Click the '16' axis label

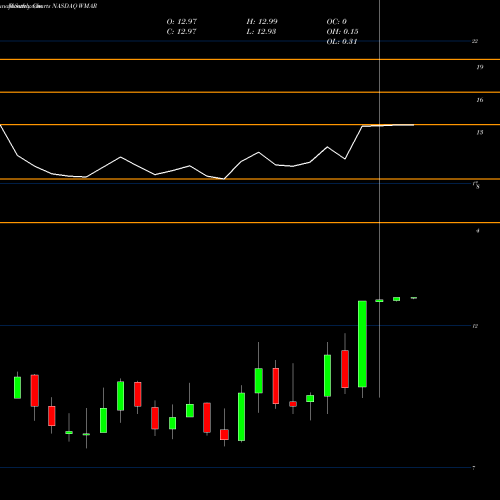tap(480, 100)
